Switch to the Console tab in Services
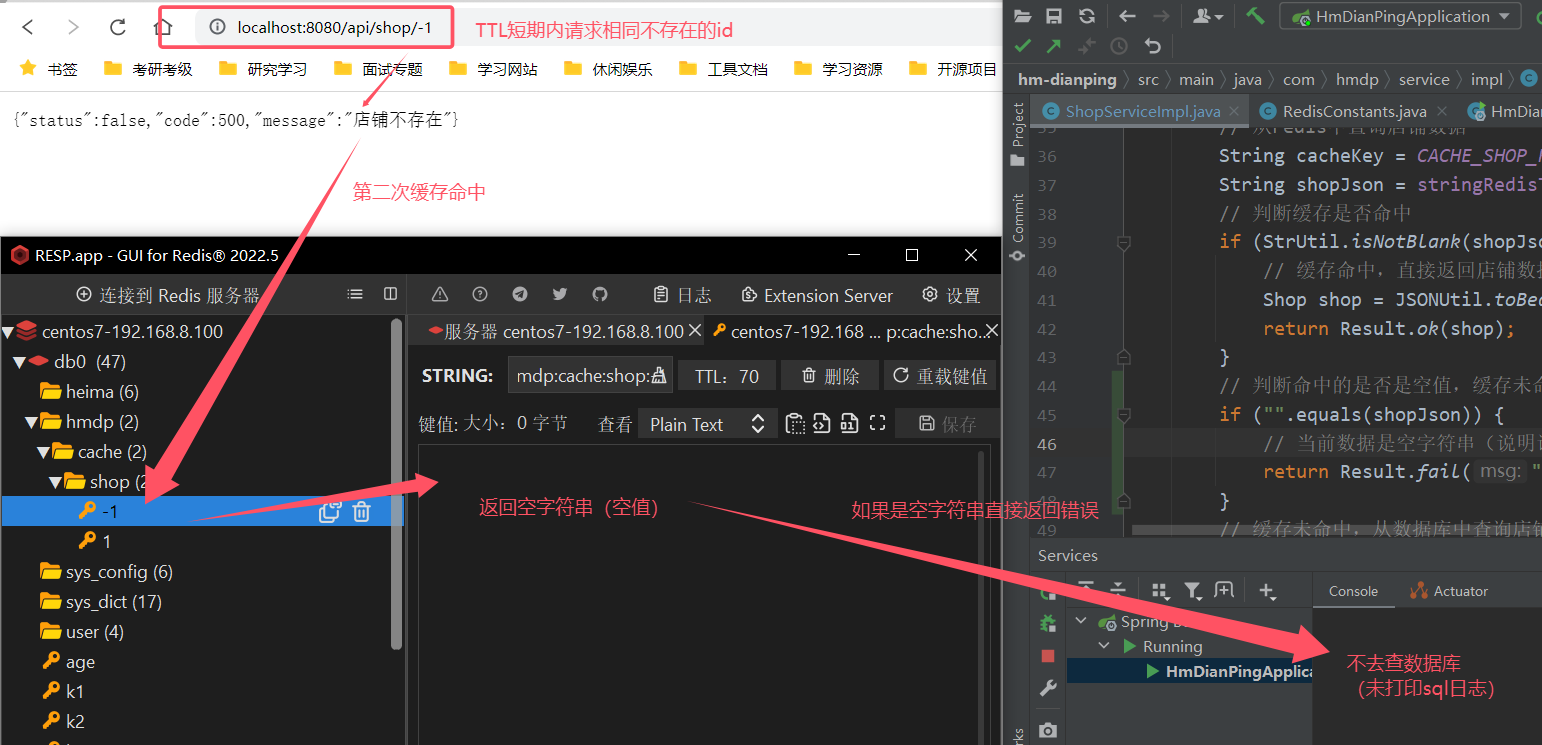Image resolution: width=1542 pixels, height=745 pixels. pyautogui.click(x=1353, y=591)
